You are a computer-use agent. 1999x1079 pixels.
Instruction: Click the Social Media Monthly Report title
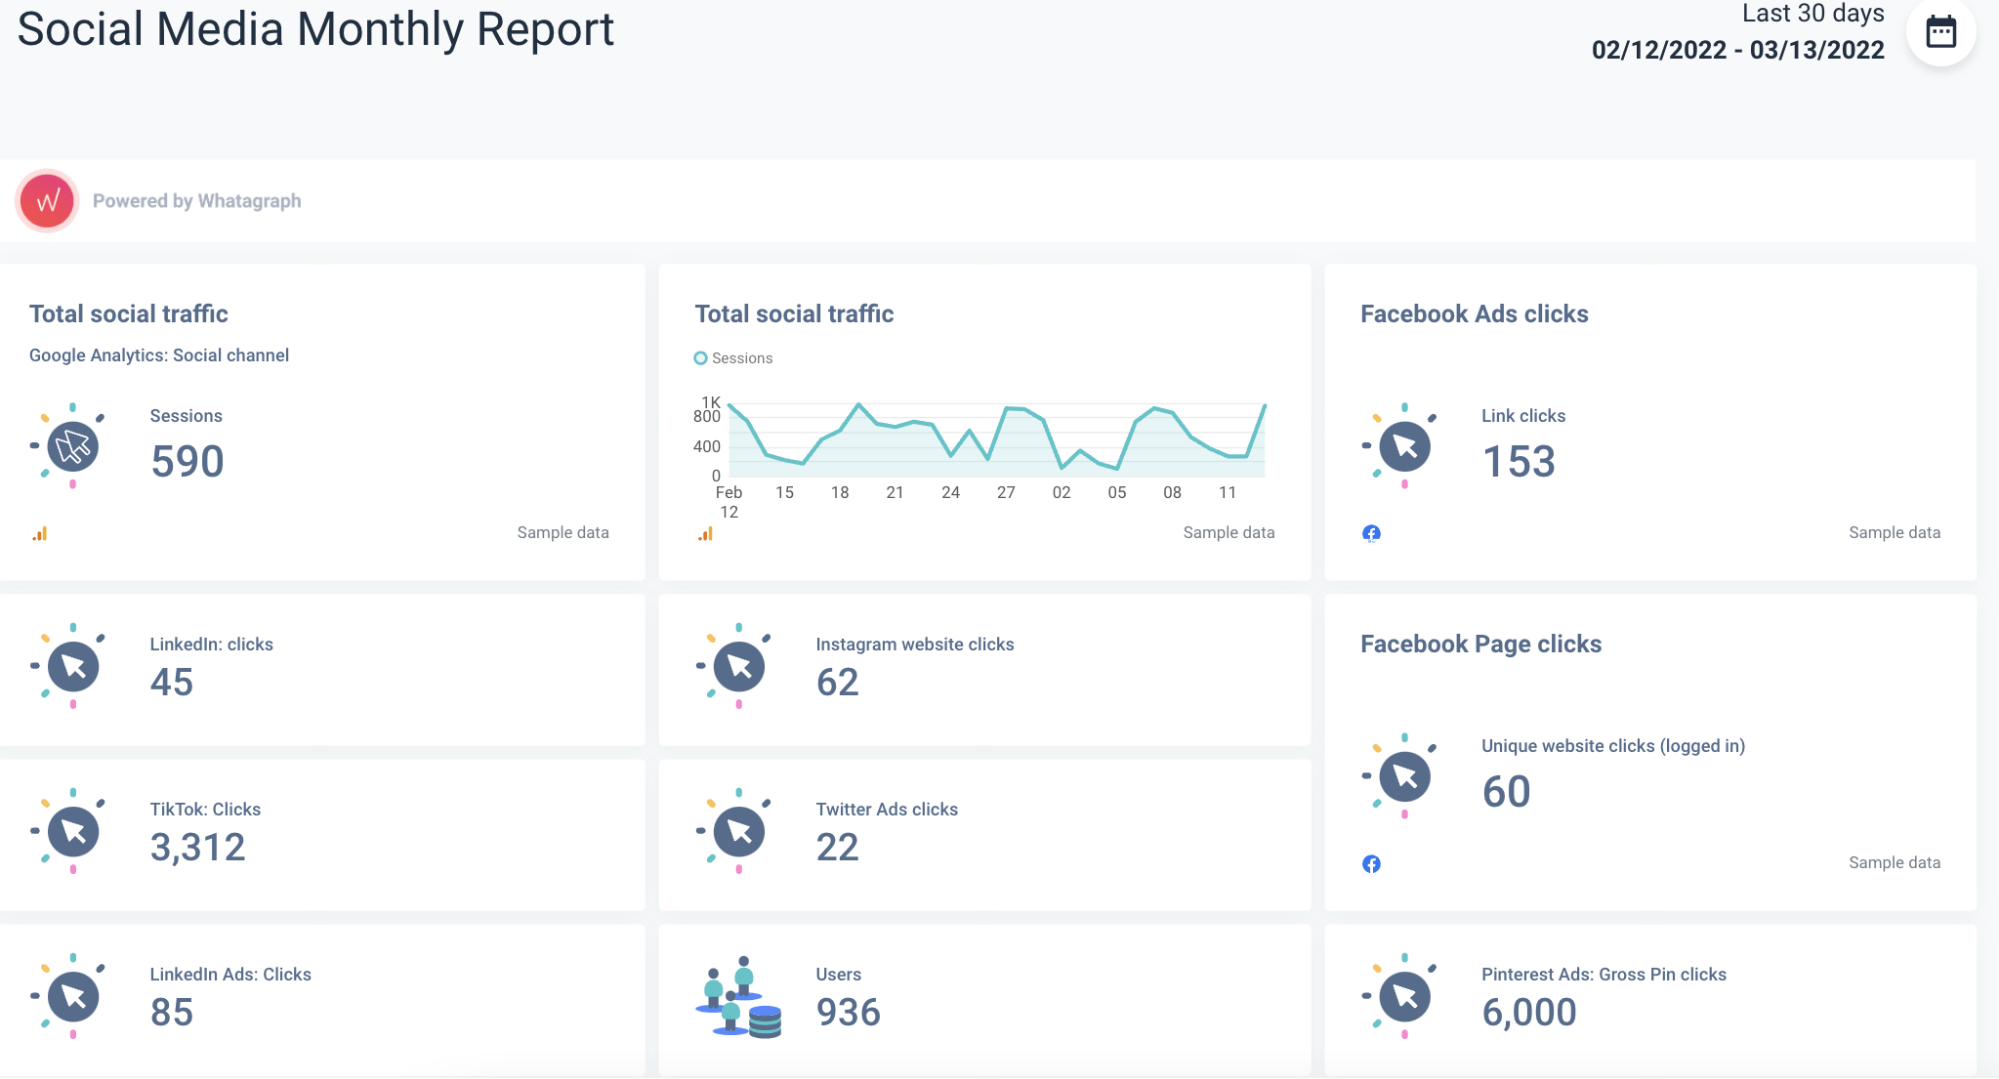tap(316, 29)
